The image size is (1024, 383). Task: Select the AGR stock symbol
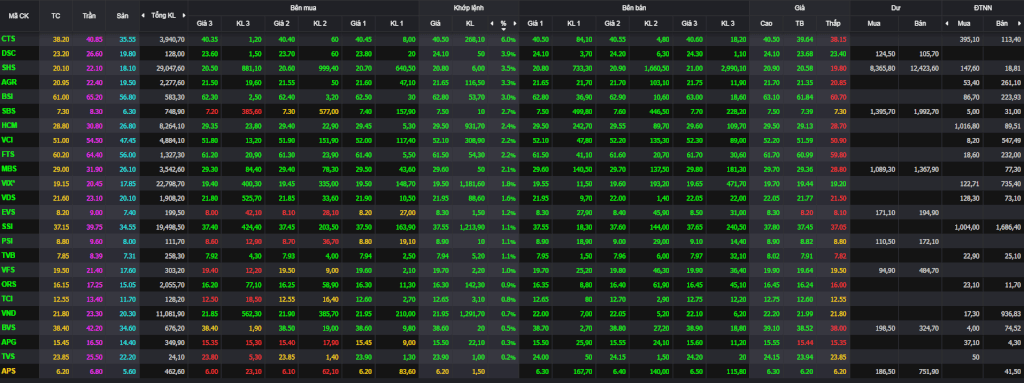click(x=9, y=82)
